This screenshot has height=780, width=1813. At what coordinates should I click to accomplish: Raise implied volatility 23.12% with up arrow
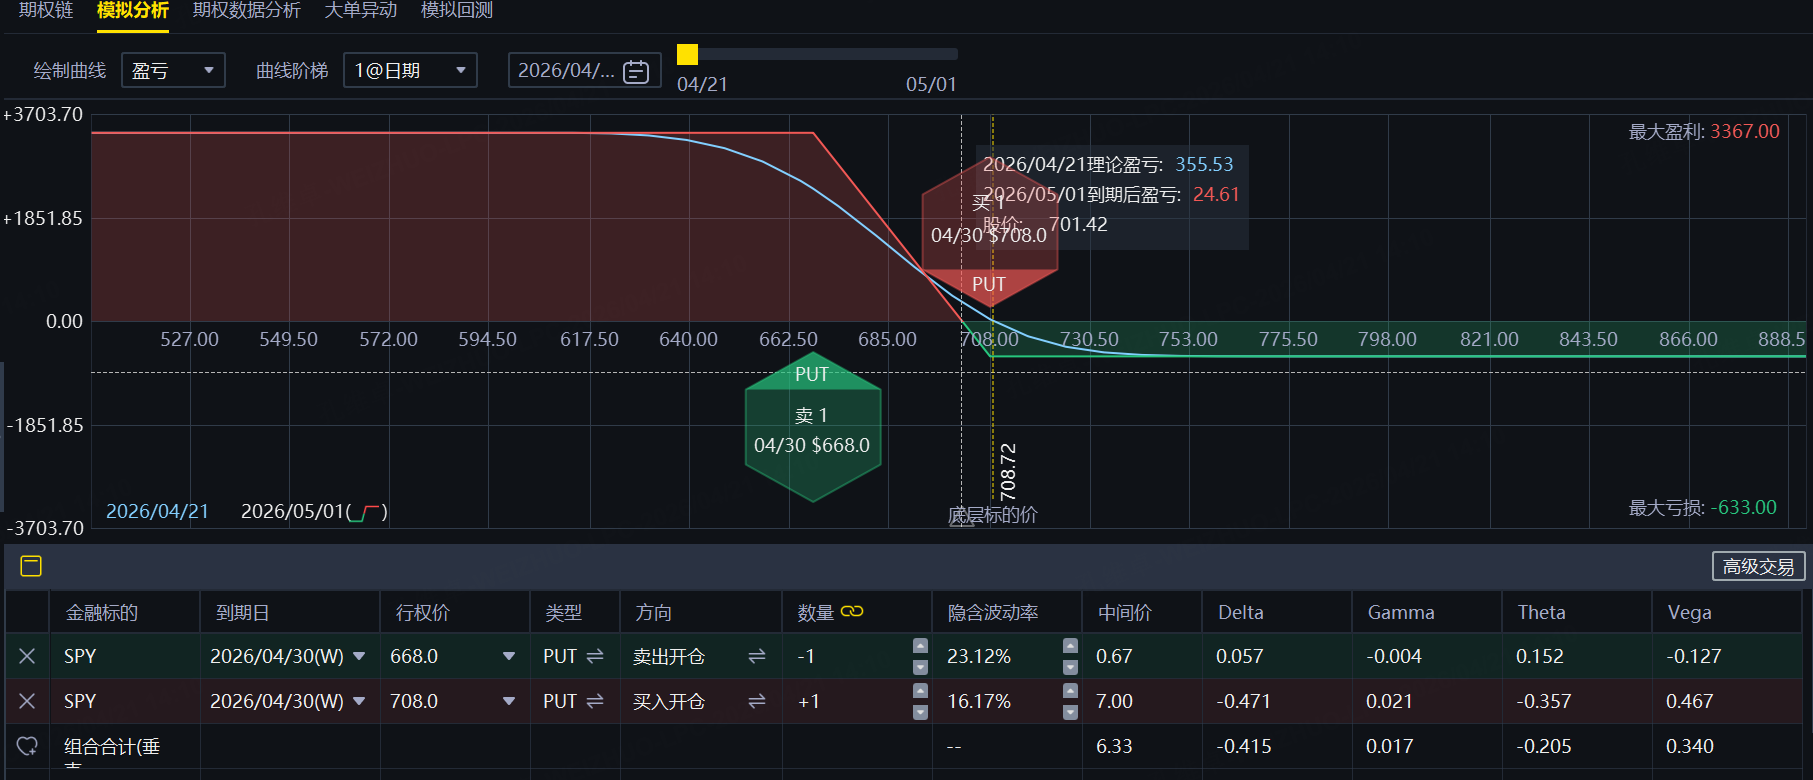[x=1070, y=646]
